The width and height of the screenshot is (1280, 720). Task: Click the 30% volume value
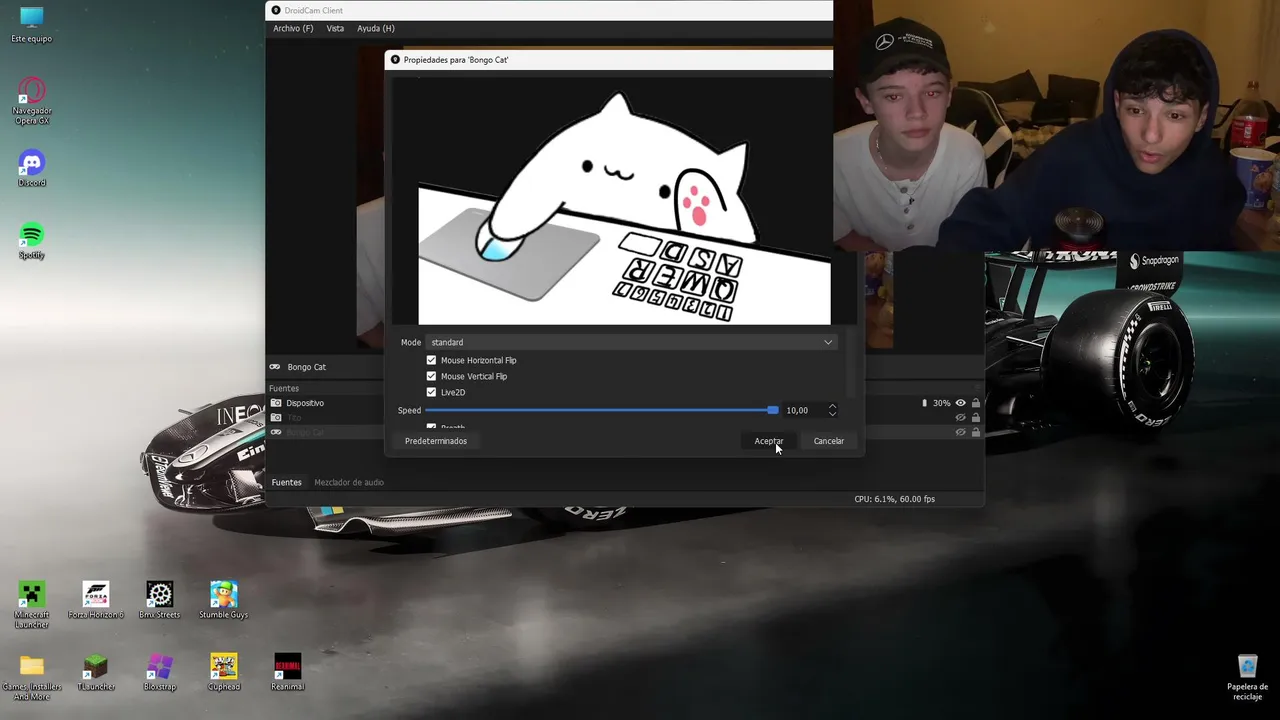[x=942, y=403]
